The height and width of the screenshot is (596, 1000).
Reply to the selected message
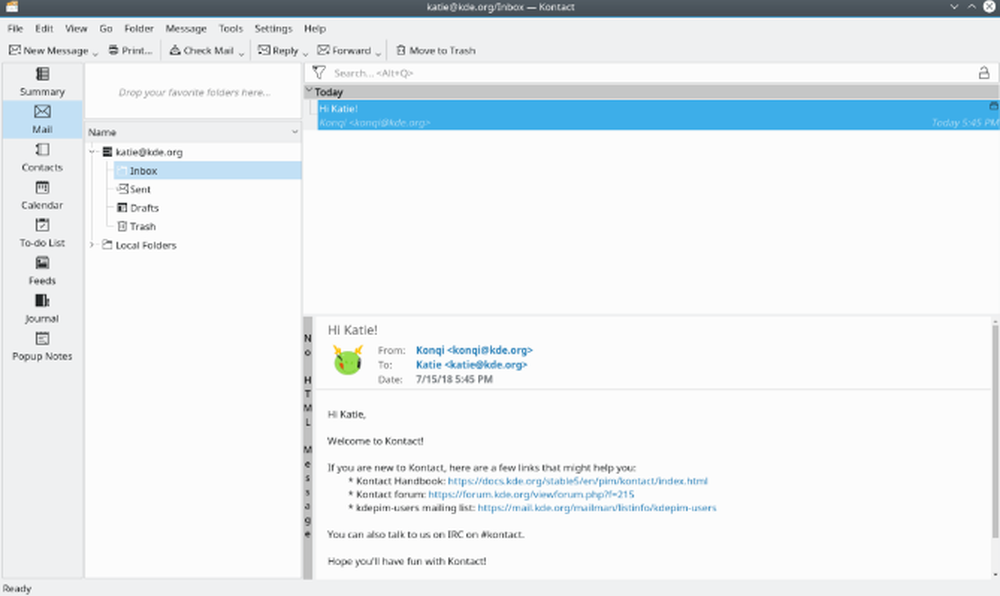click(278, 50)
